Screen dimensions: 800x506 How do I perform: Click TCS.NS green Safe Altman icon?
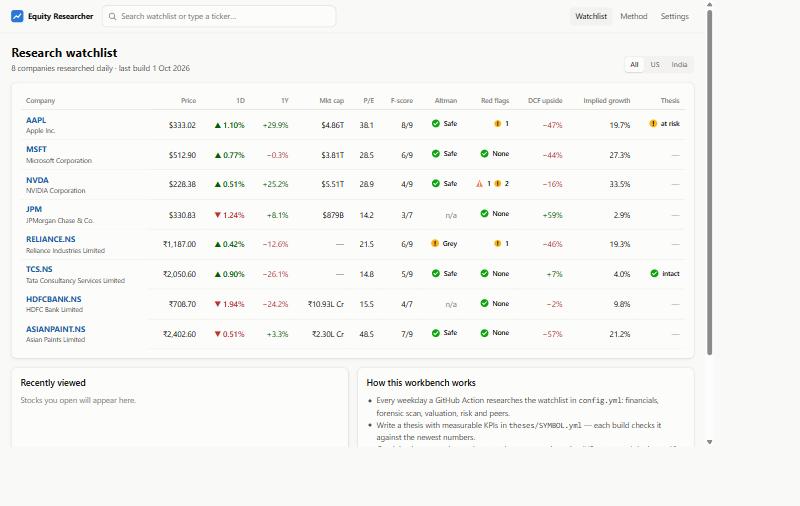(x=436, y=273)
